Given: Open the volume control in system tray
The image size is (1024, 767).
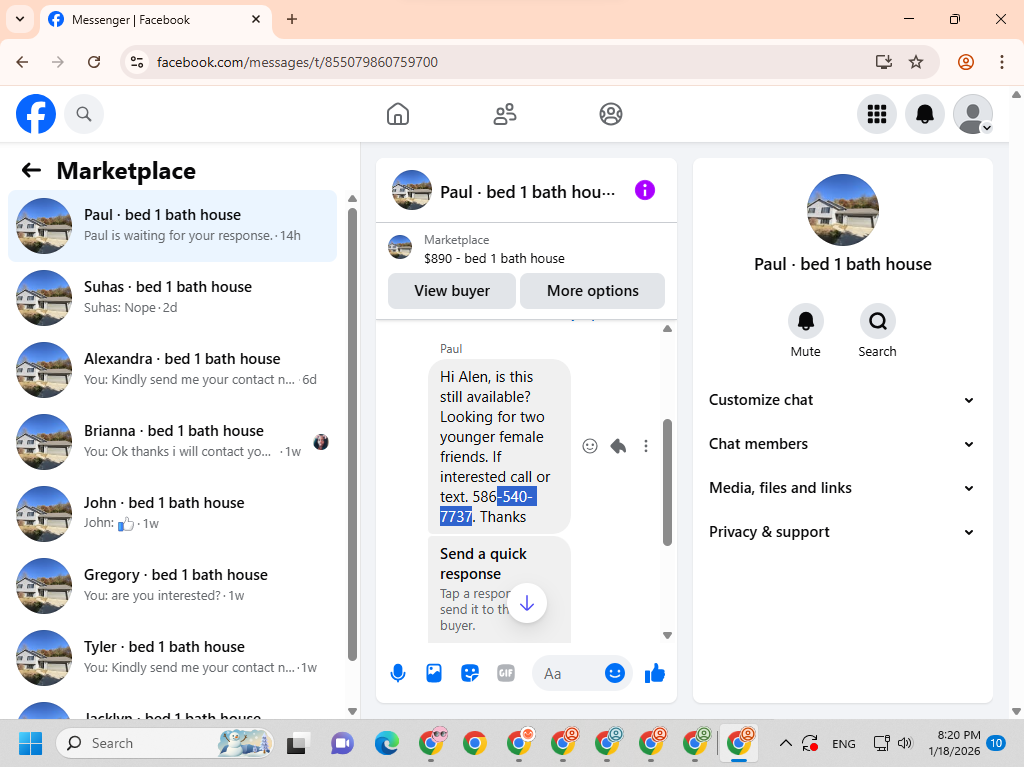Looking at the screenshot, I should (904, 743).
